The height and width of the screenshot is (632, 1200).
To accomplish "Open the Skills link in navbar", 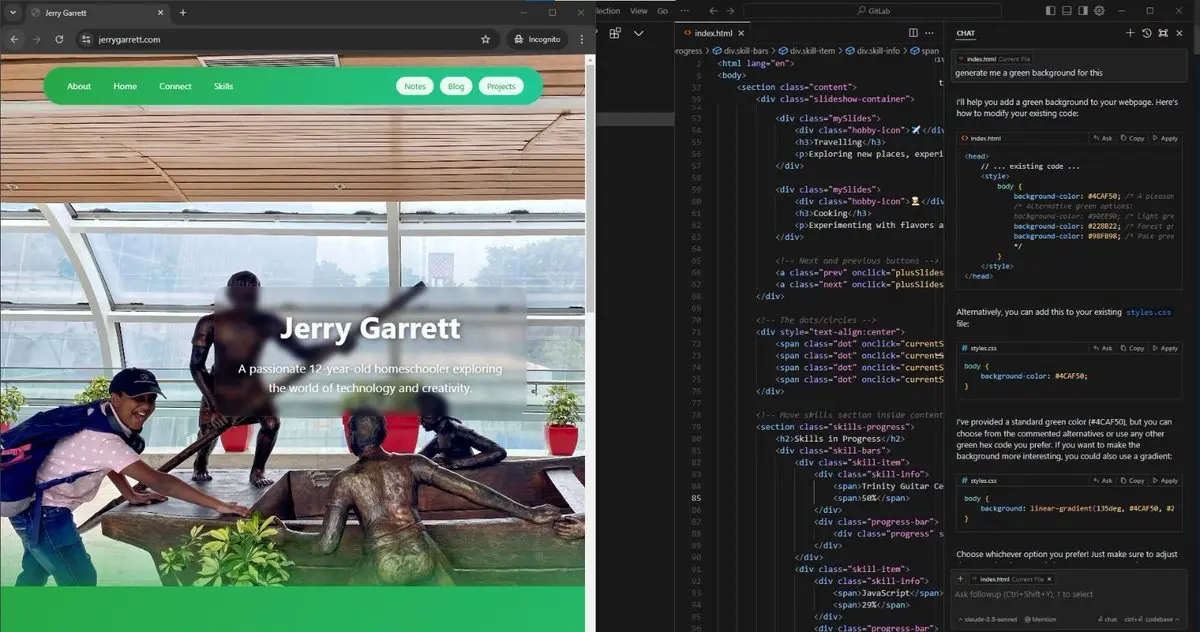I will click(223, 86).
